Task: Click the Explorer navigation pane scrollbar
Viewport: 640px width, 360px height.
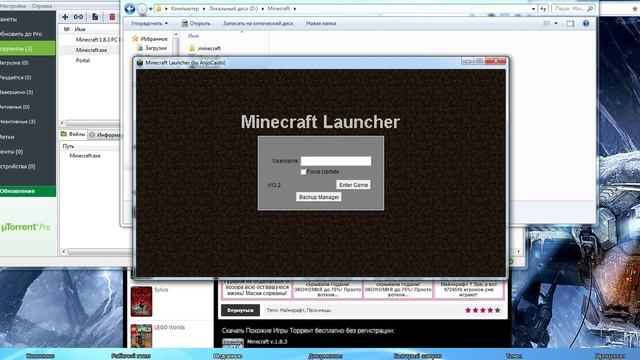Action: click(x=176, y=45)
